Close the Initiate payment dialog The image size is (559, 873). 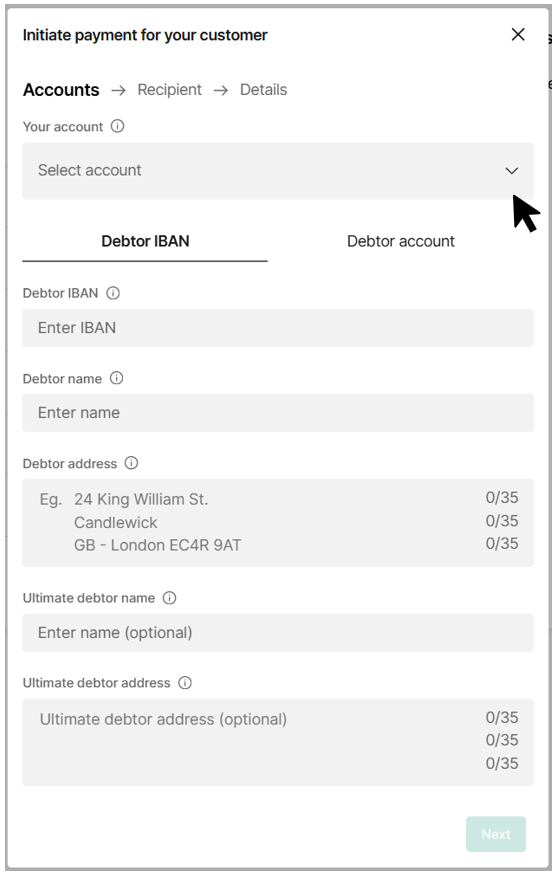tap(518, 35)
